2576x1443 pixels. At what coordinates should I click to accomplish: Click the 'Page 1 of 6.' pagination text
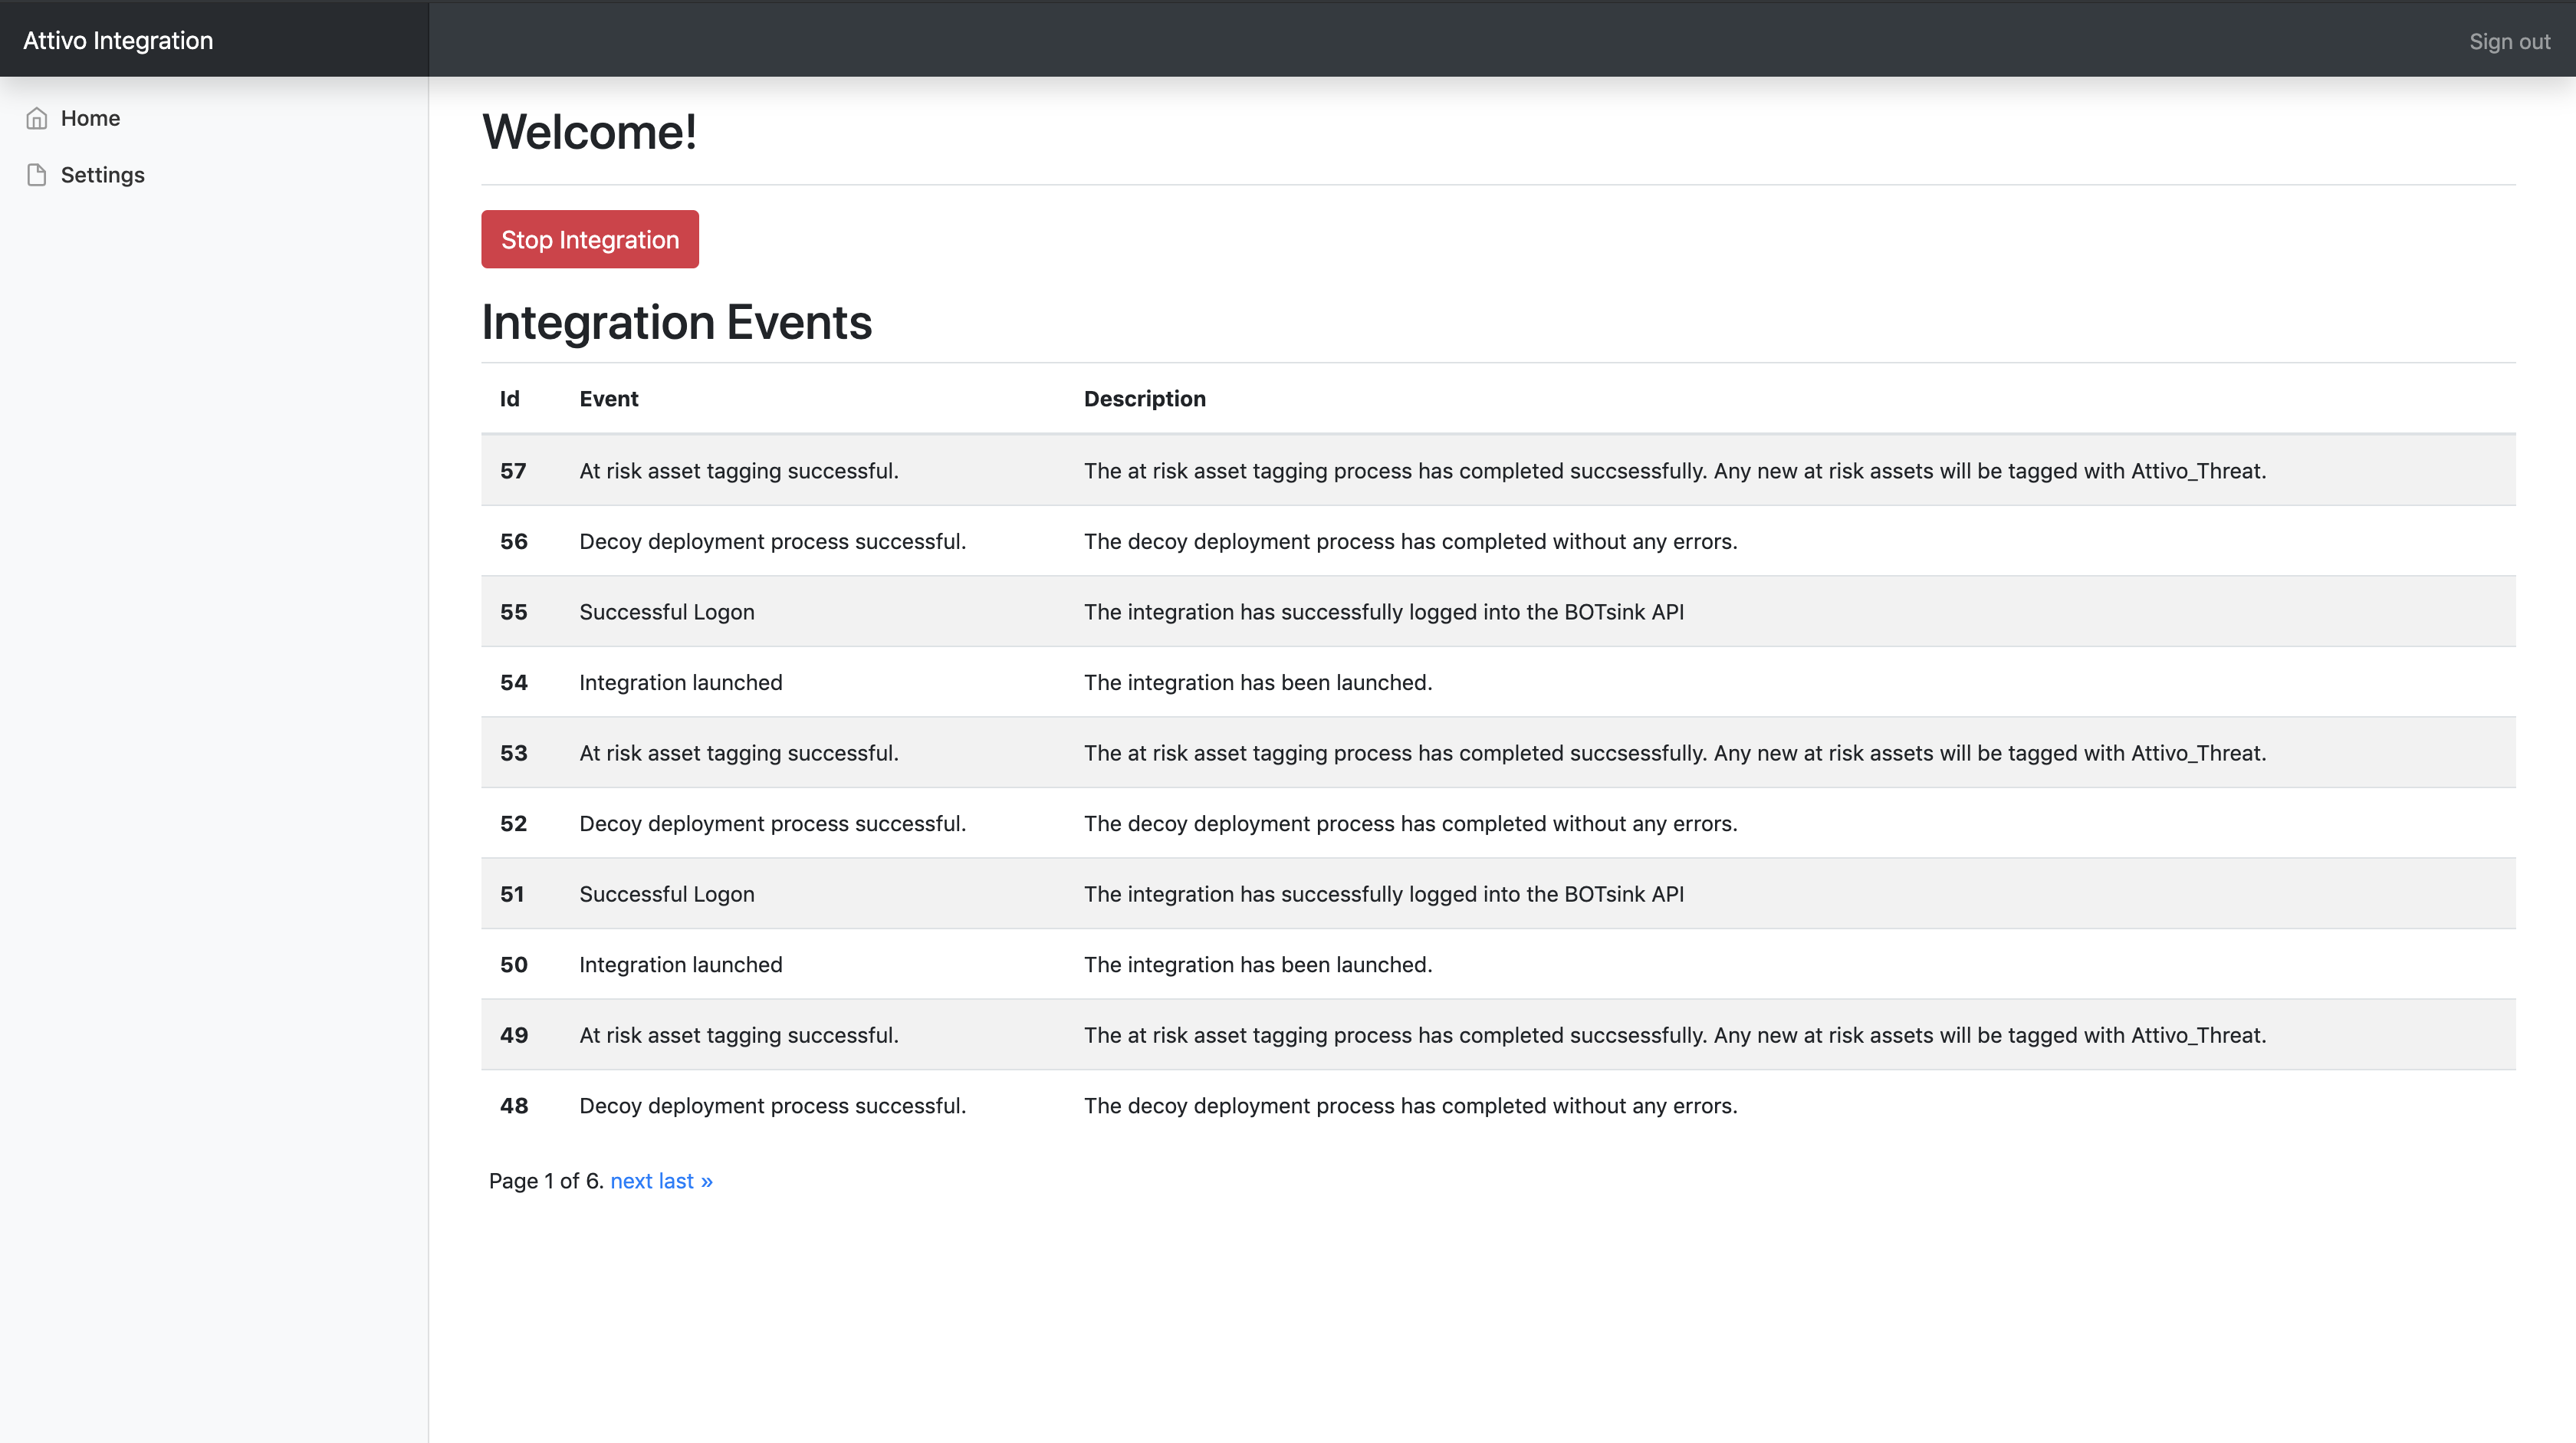546,1181
